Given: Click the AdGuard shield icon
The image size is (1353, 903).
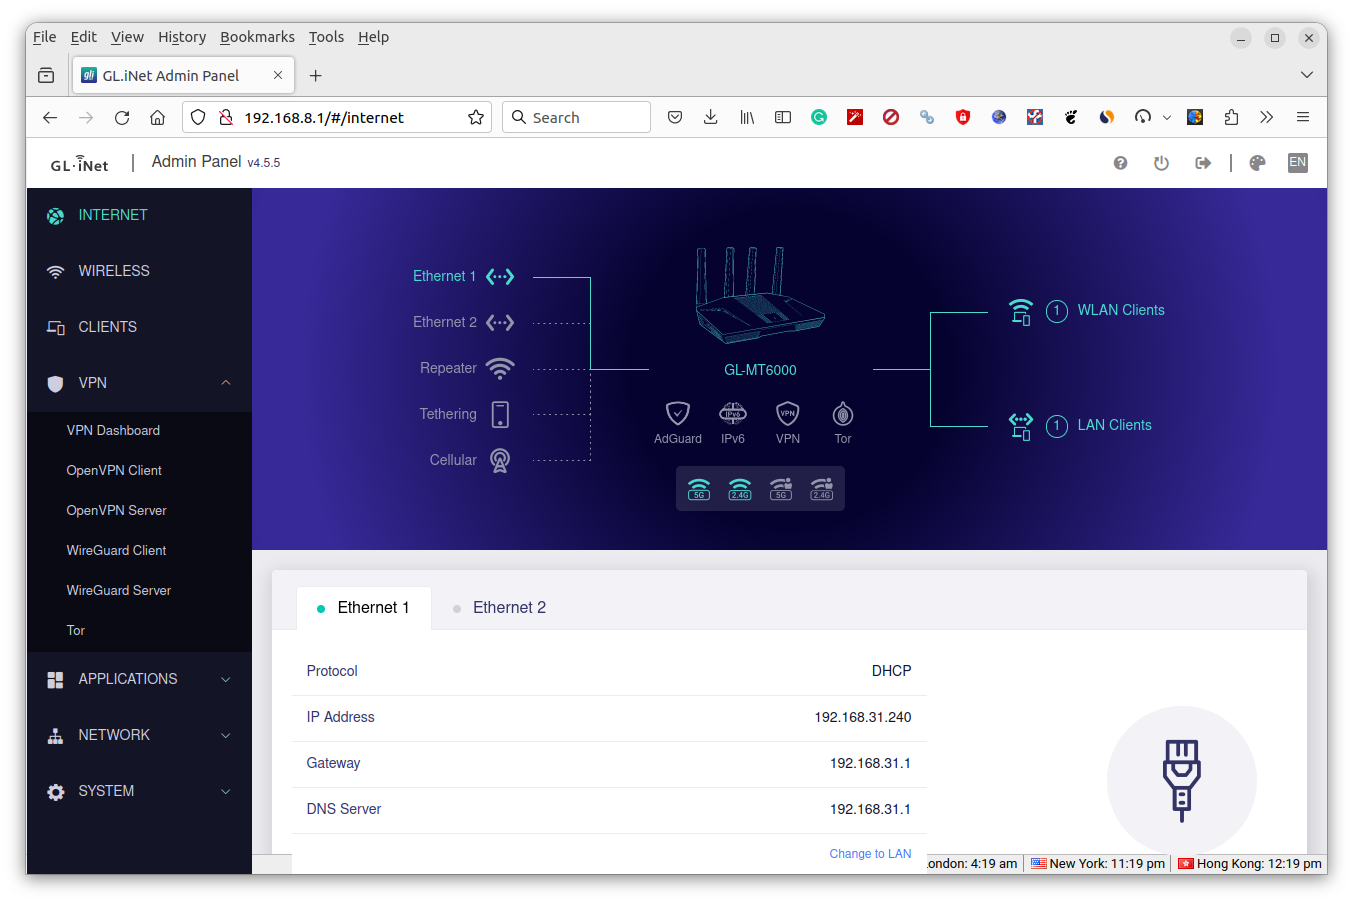Looking at the screenshot, I should coord(678,413).
